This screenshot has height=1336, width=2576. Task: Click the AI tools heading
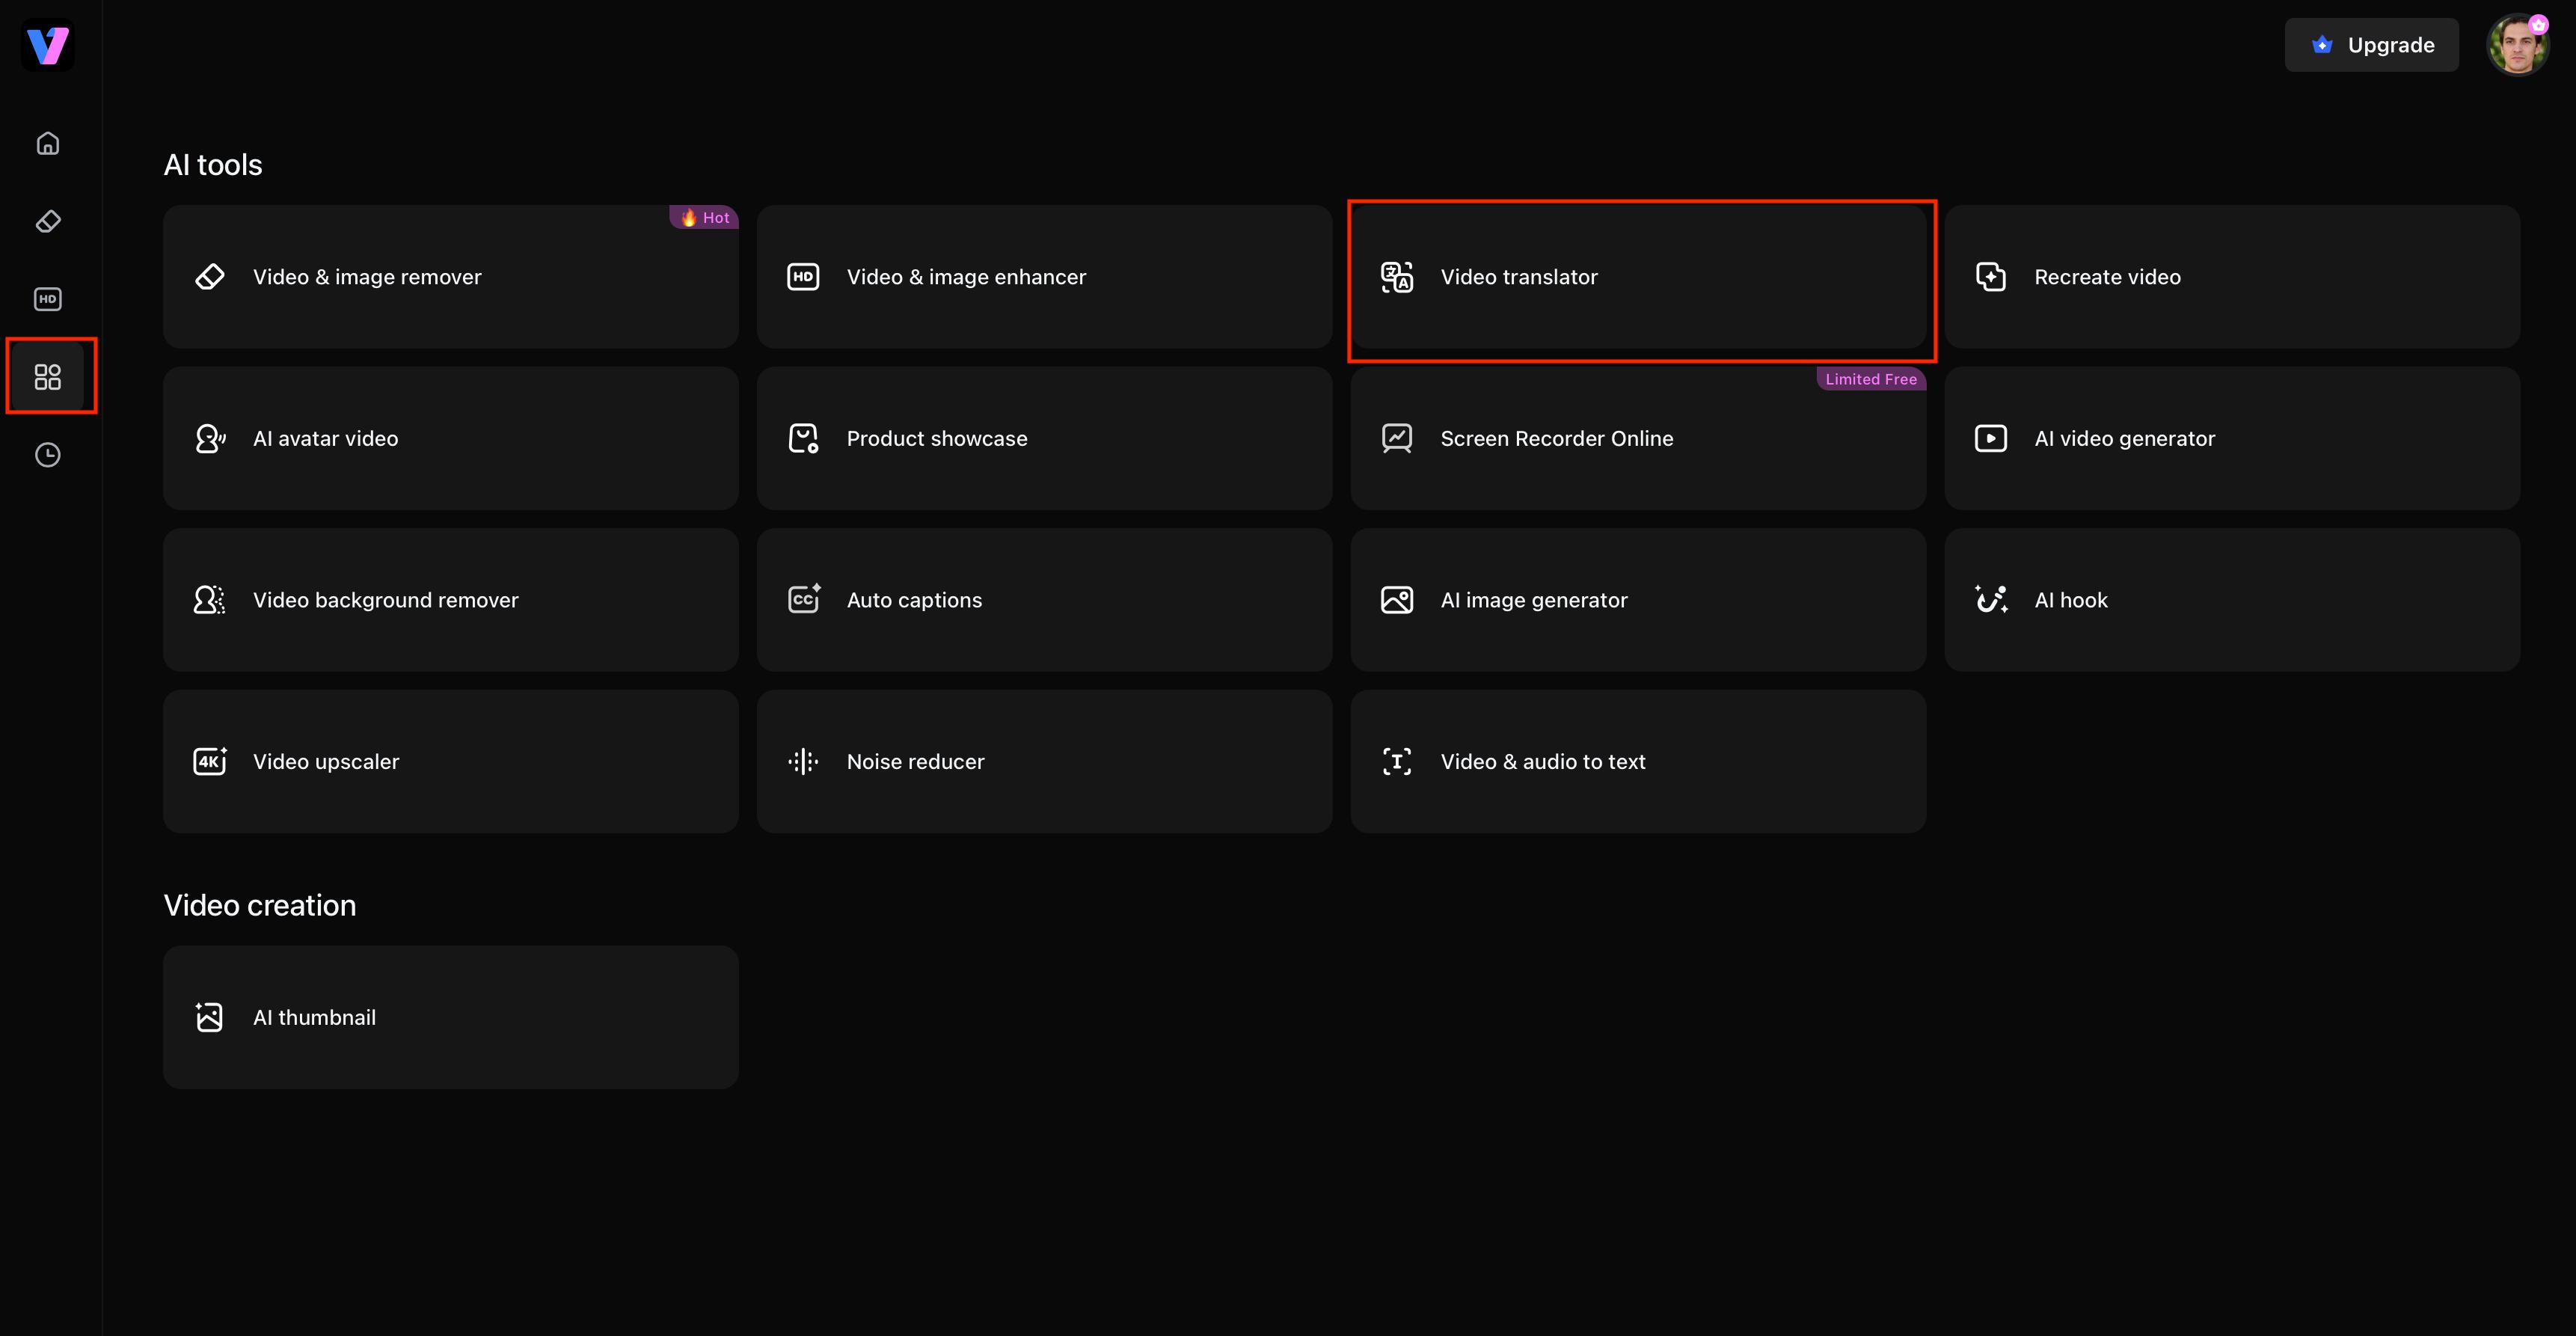(213, 165)
